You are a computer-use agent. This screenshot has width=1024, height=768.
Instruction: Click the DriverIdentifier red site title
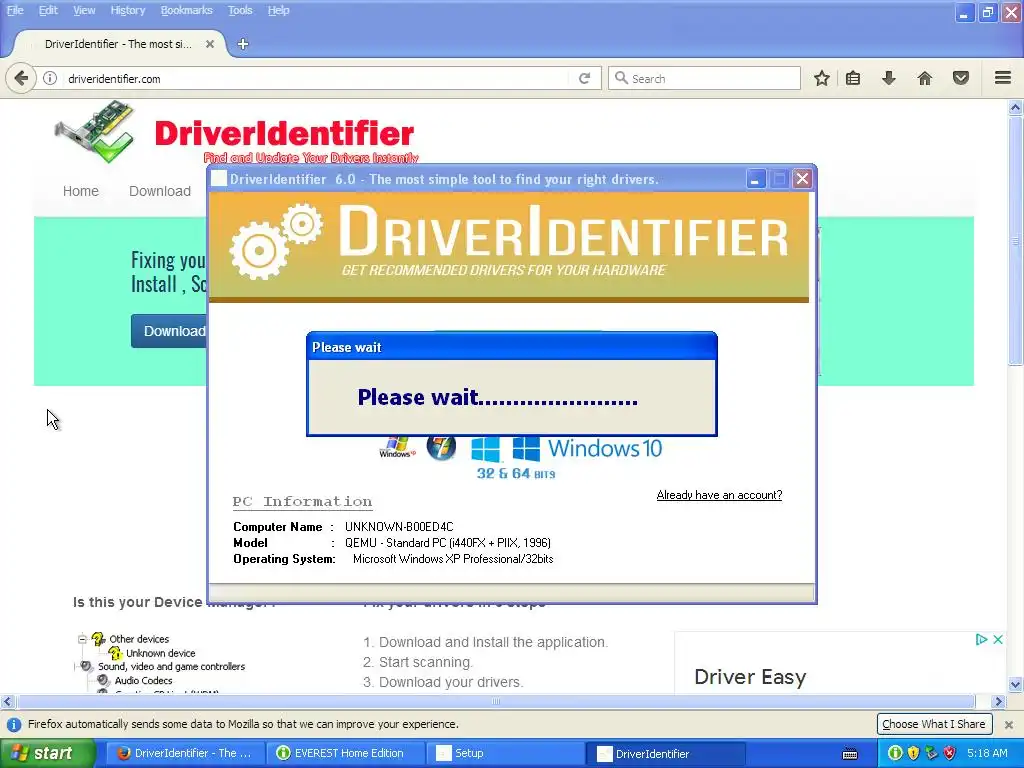pyautogui.click(x=285, y=134)
